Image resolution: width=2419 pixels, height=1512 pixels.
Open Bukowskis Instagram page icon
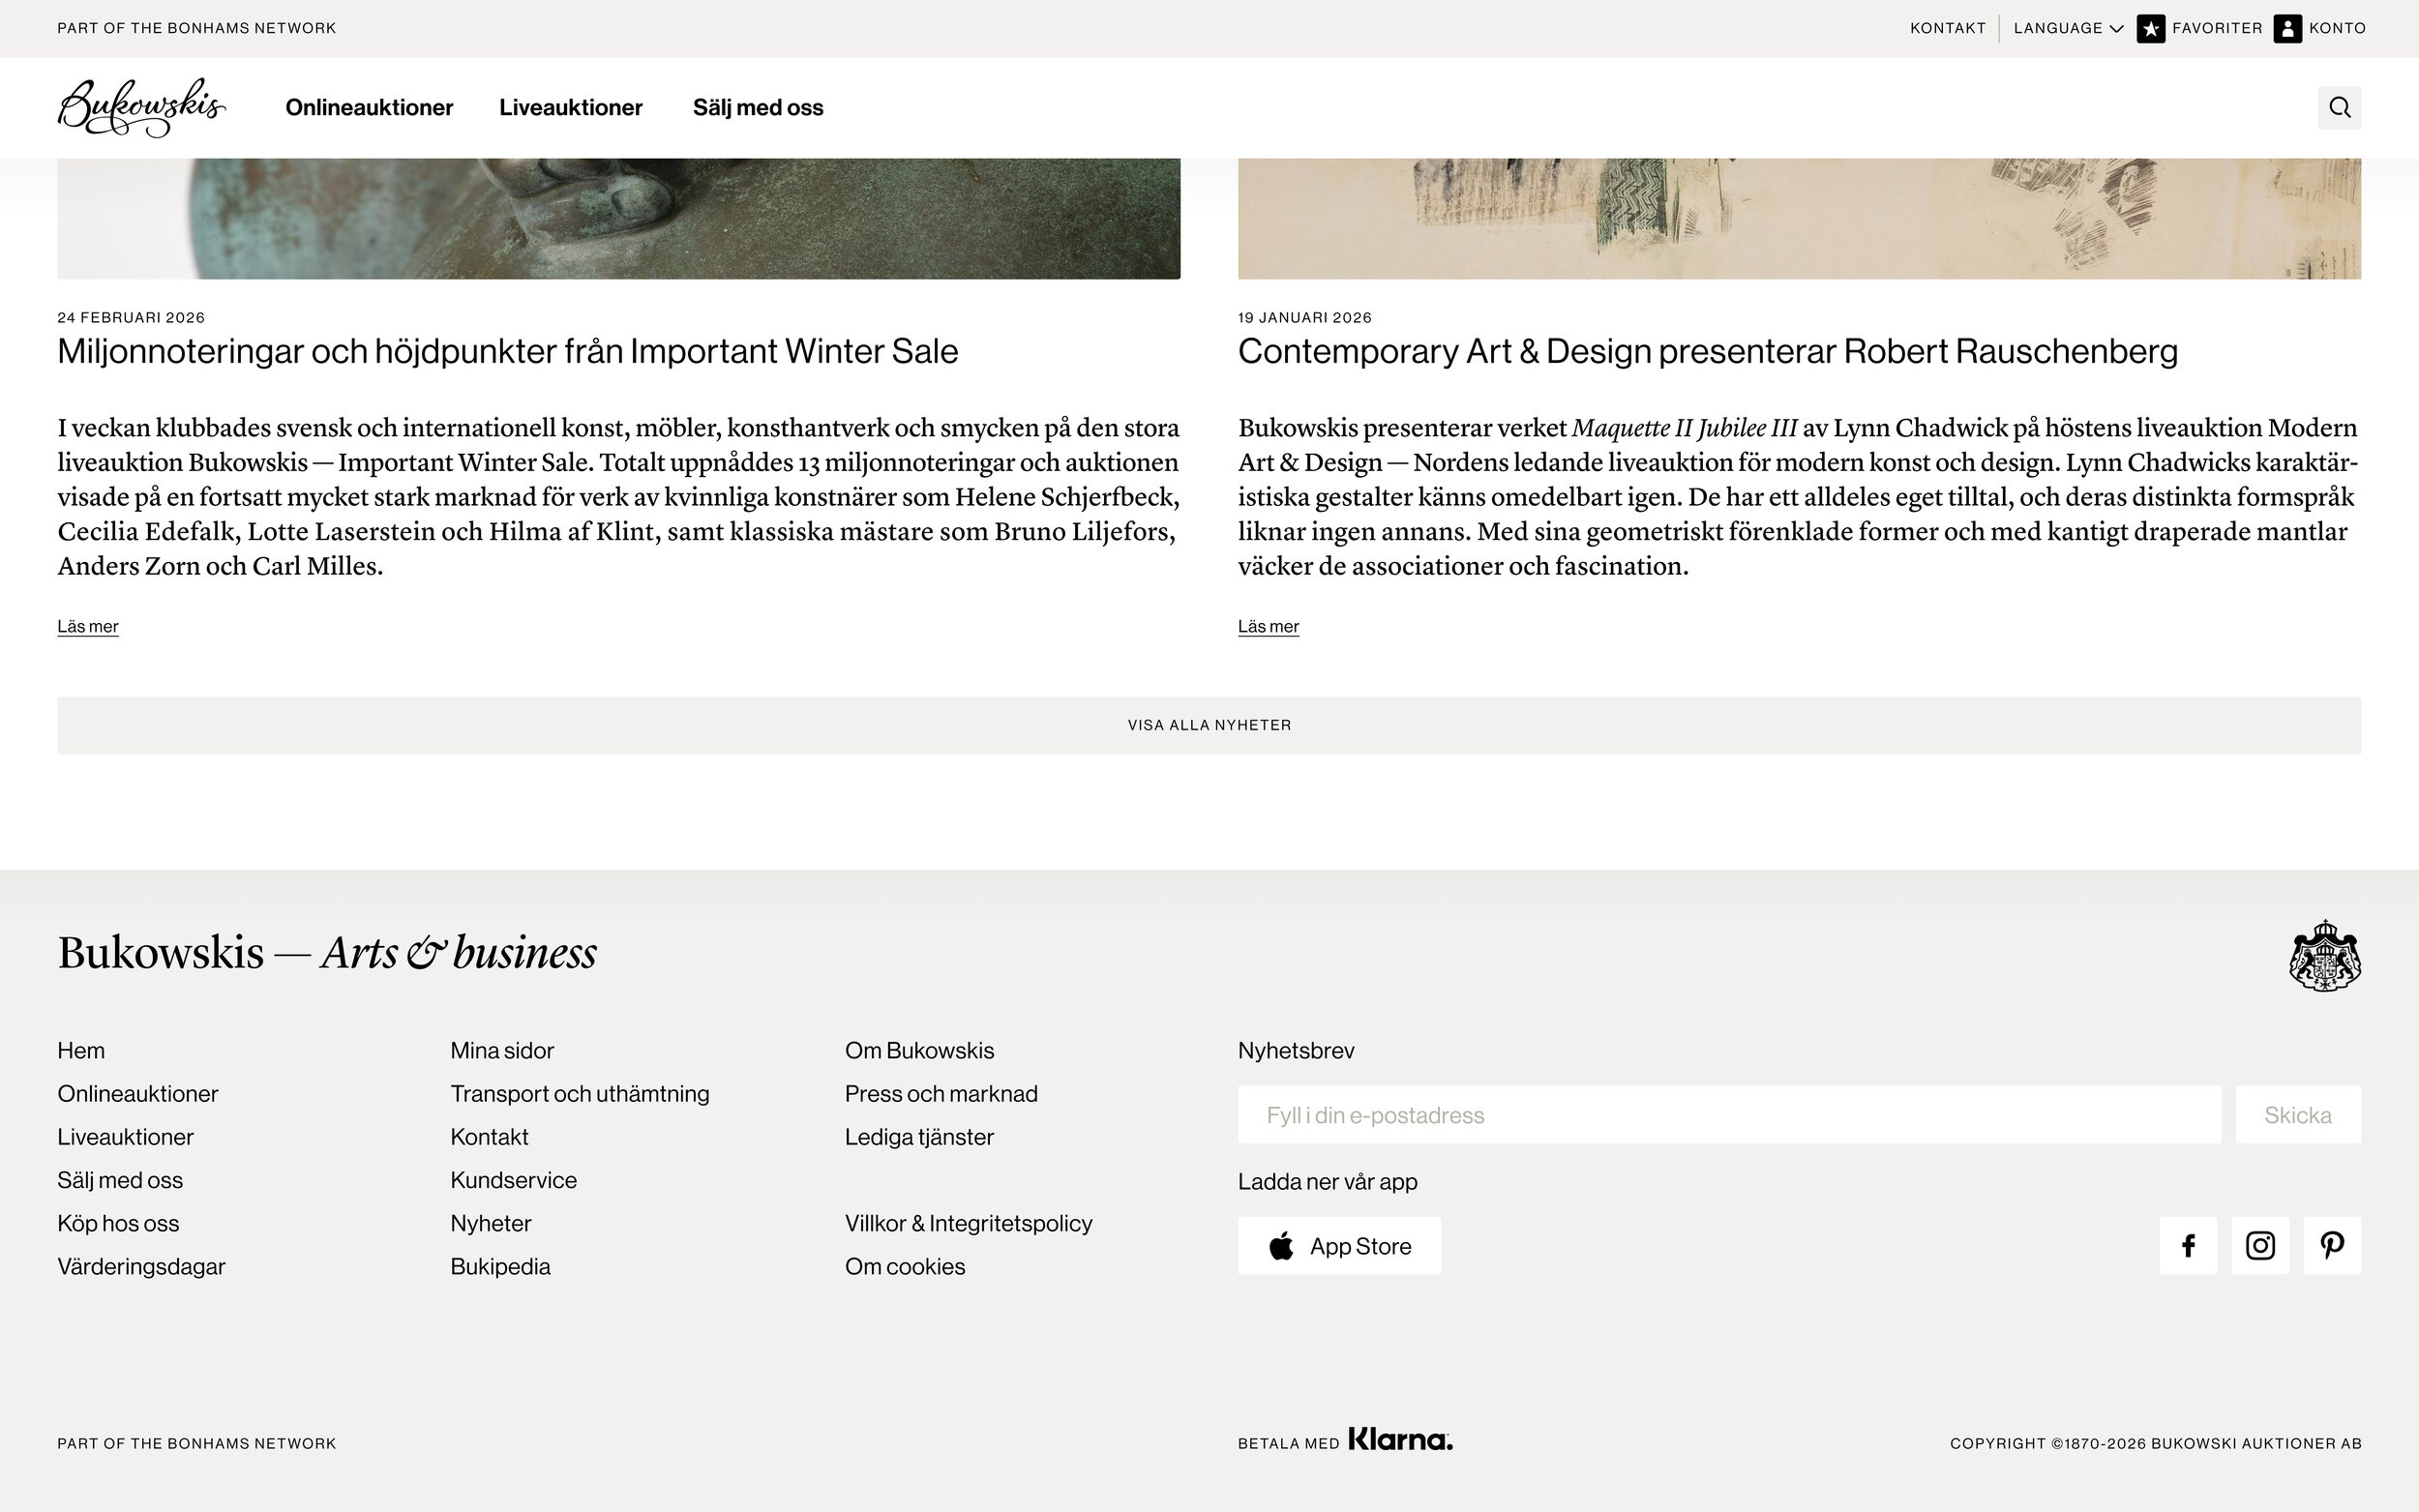2260,1245
